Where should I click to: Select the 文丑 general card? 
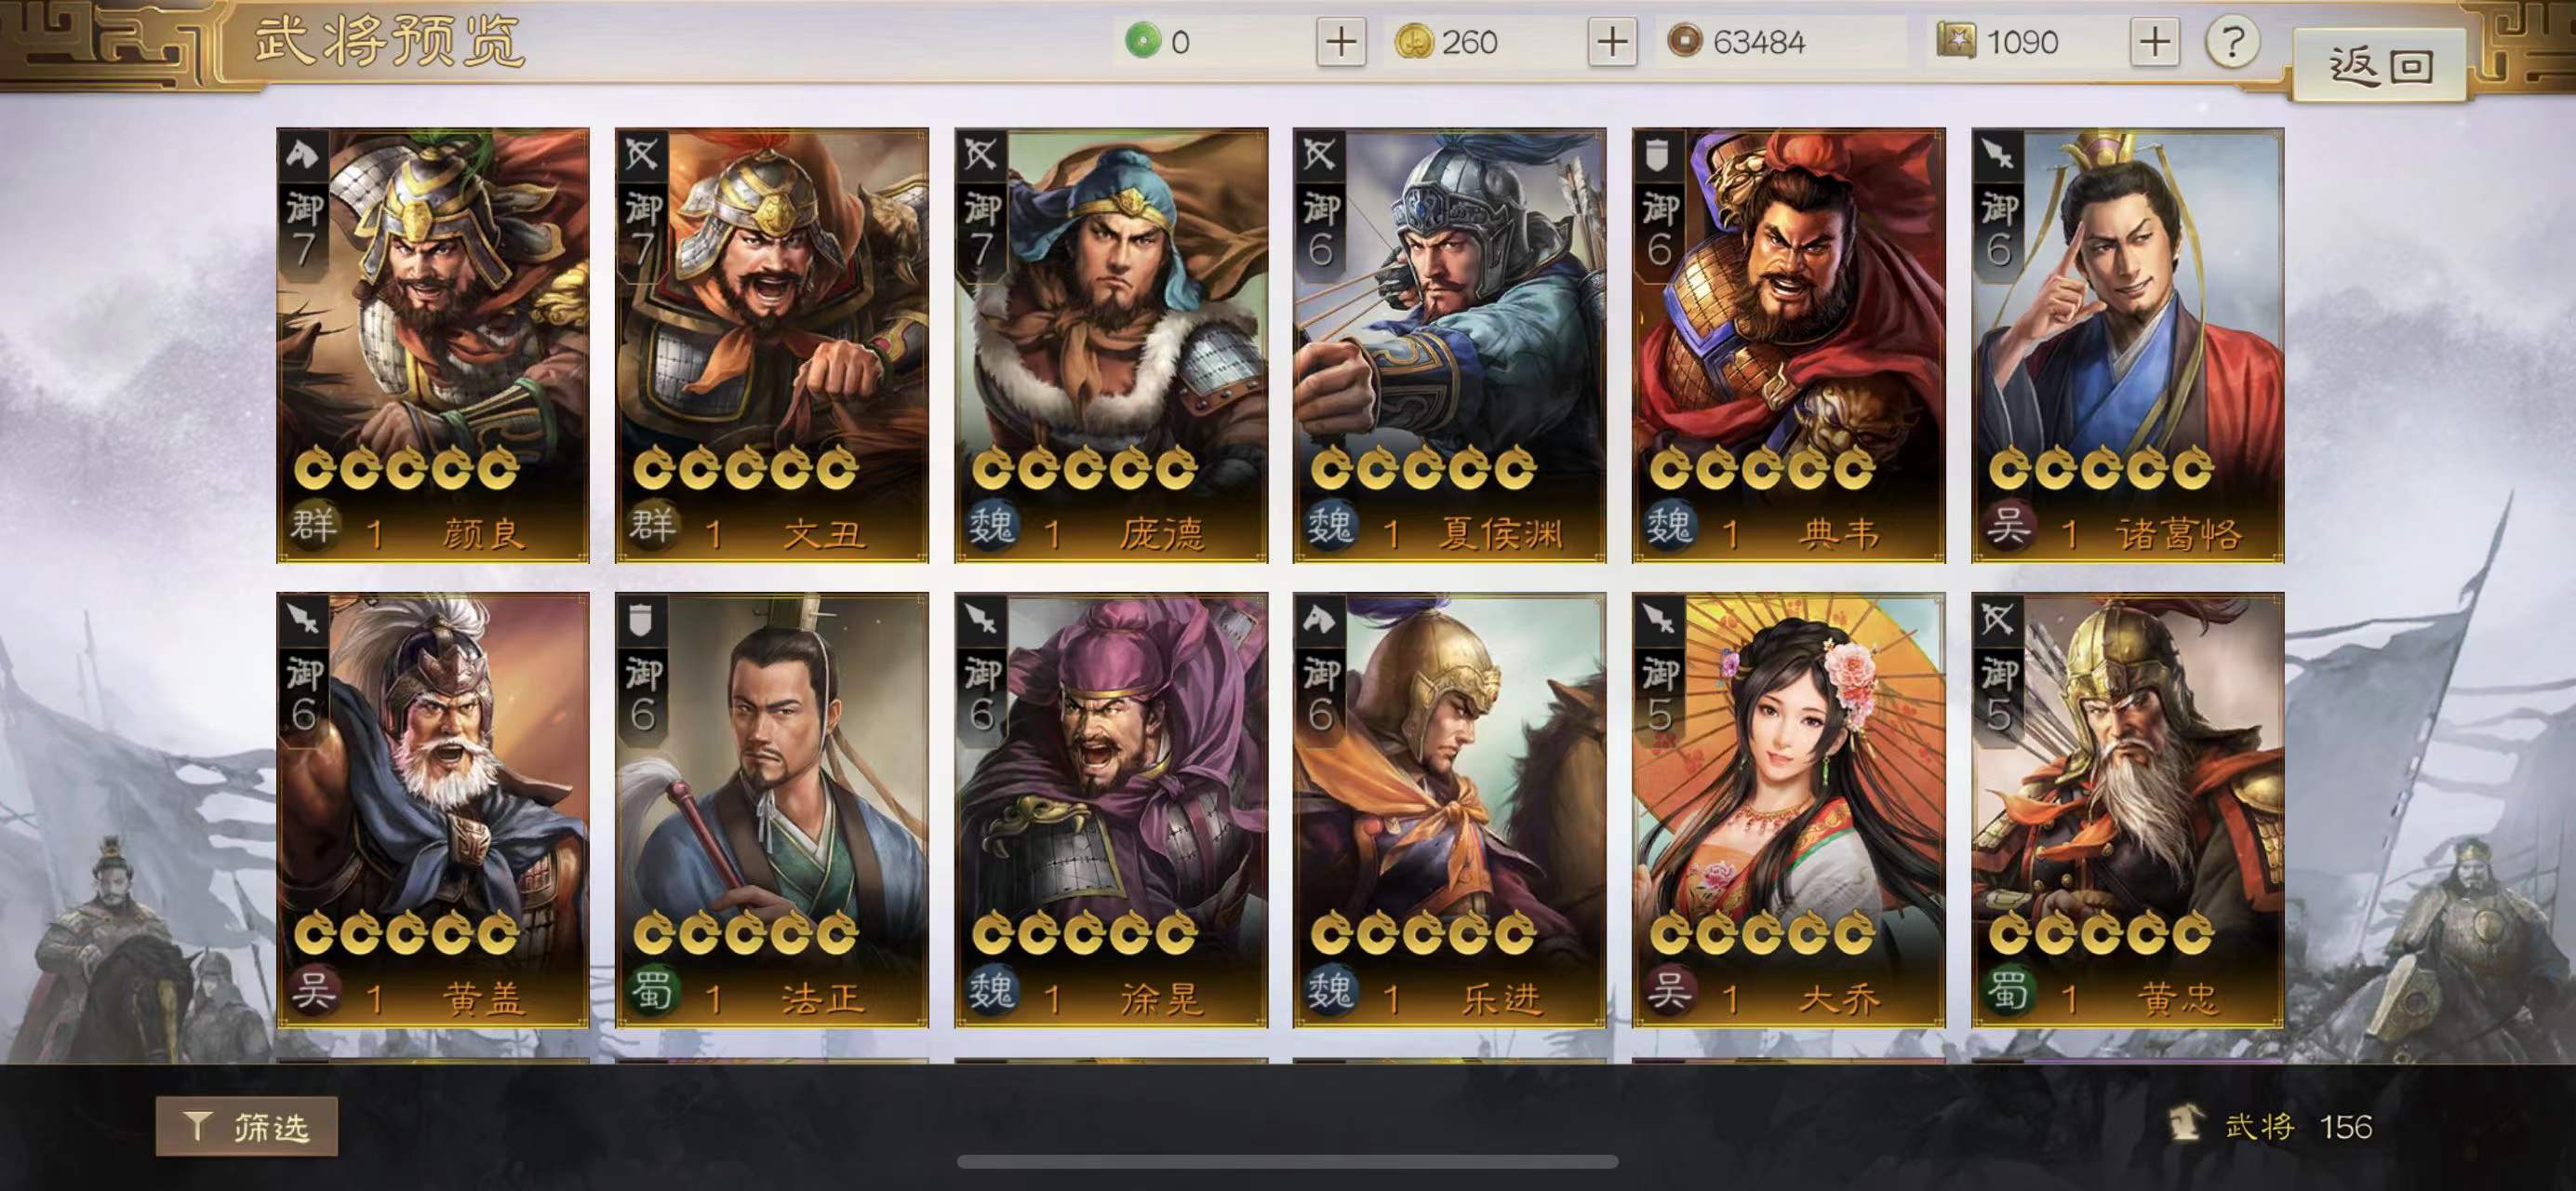click(772, 345)
